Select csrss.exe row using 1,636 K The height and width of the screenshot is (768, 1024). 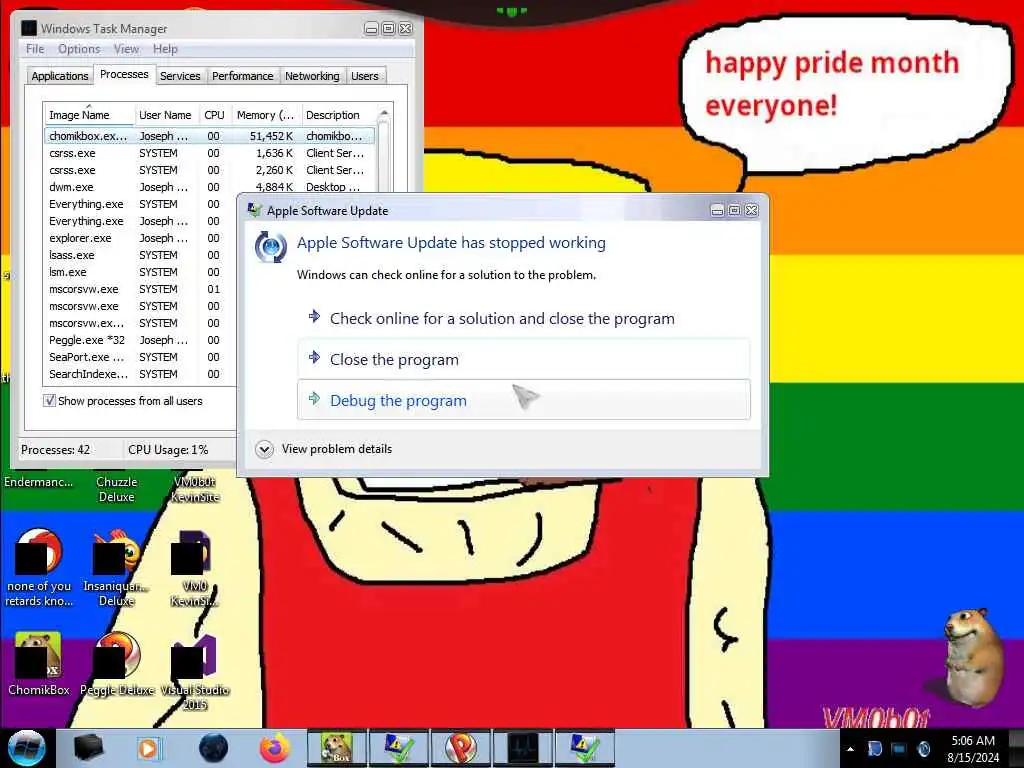tap(209, 153)
